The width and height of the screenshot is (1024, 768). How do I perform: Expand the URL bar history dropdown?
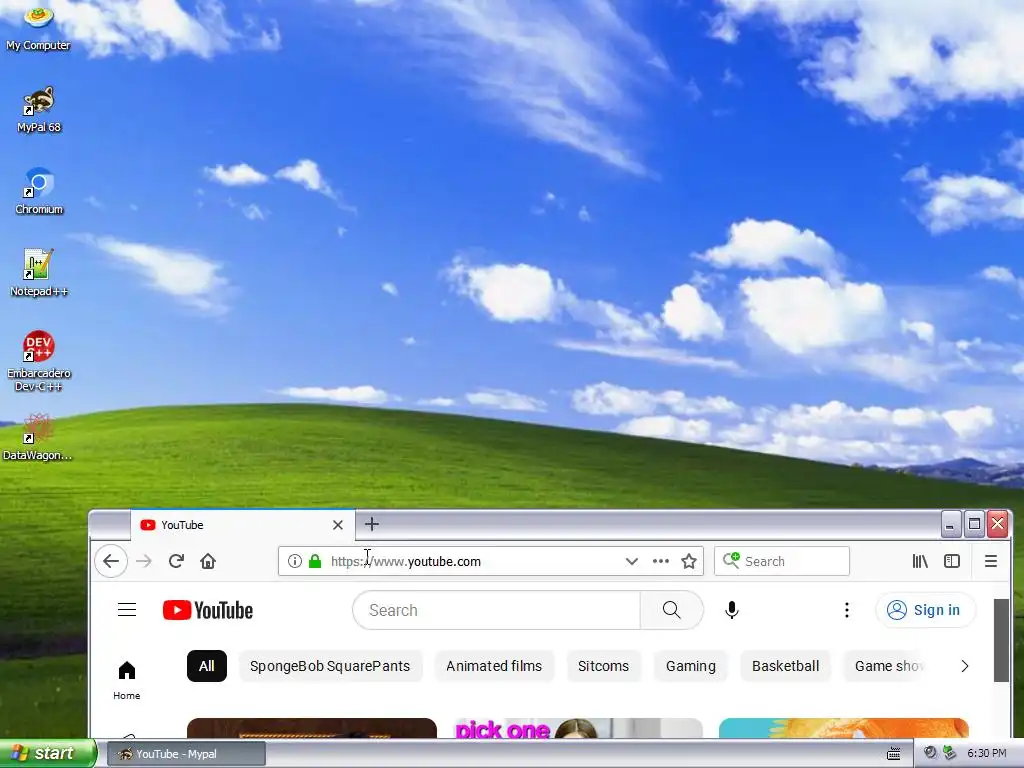[x=631, y=561]
